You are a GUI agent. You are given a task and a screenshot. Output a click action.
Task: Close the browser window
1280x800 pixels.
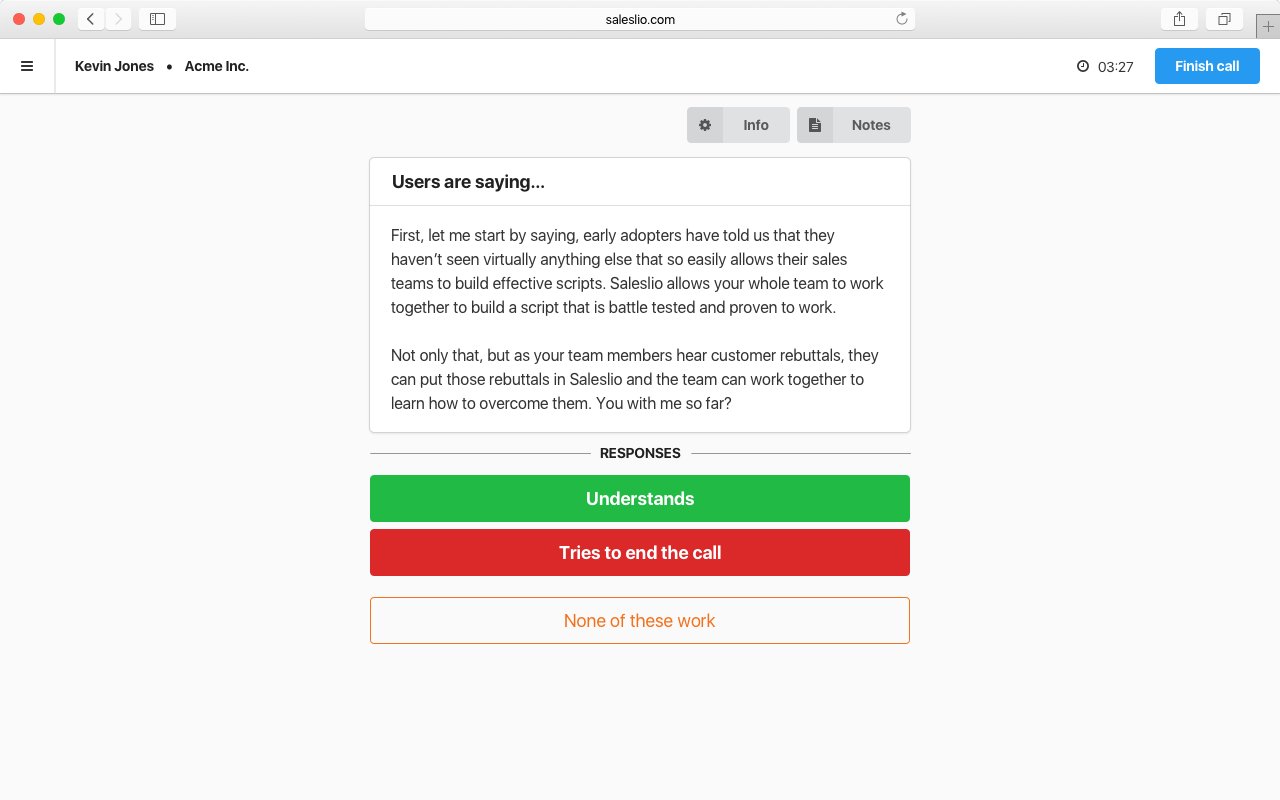[19, 19]
